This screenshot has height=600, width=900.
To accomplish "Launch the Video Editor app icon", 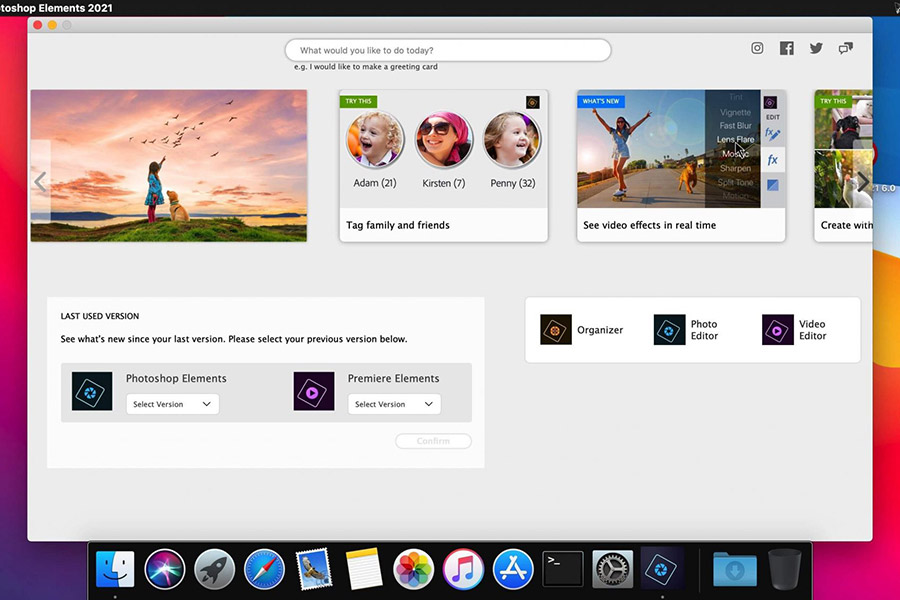I will tap(778, 330).
